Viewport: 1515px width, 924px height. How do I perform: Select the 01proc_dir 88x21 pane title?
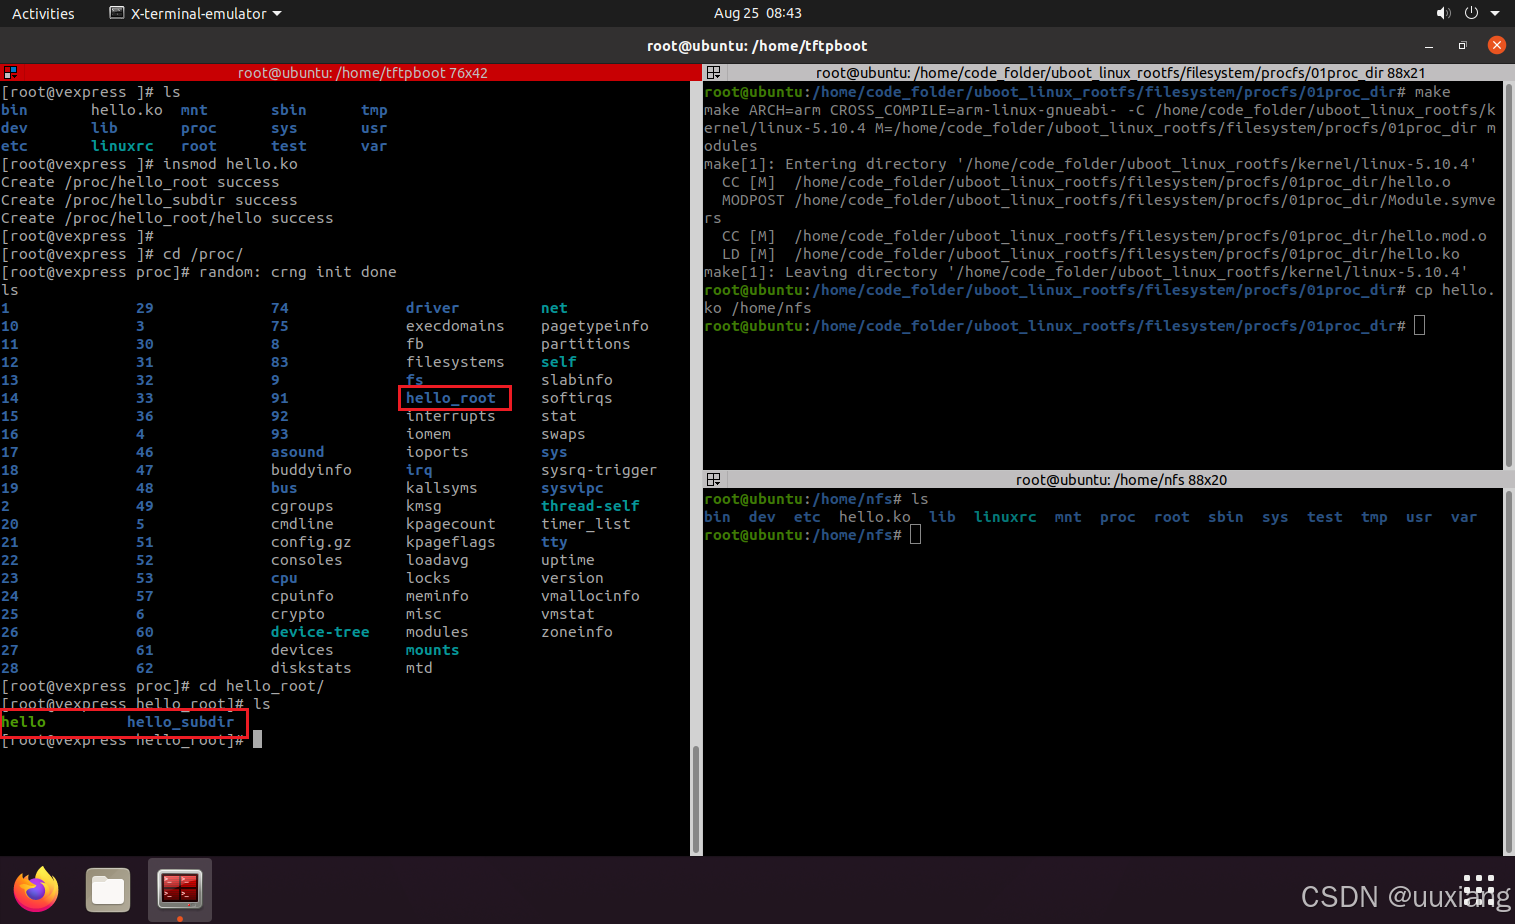pyautogui.click(x=1120, y=72)
